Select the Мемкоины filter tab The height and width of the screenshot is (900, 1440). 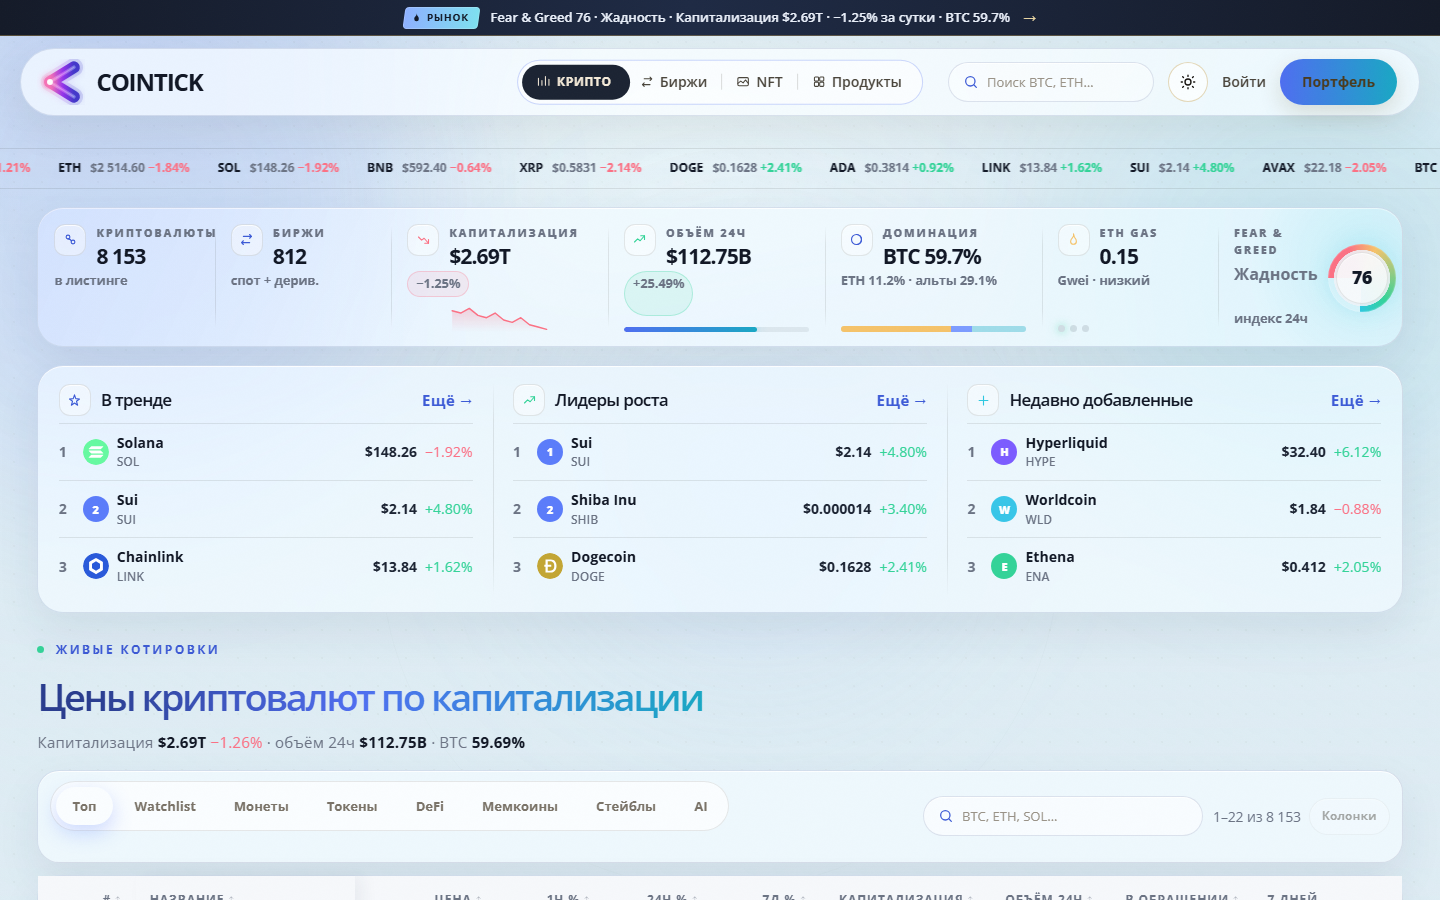(x=520, y=806)
